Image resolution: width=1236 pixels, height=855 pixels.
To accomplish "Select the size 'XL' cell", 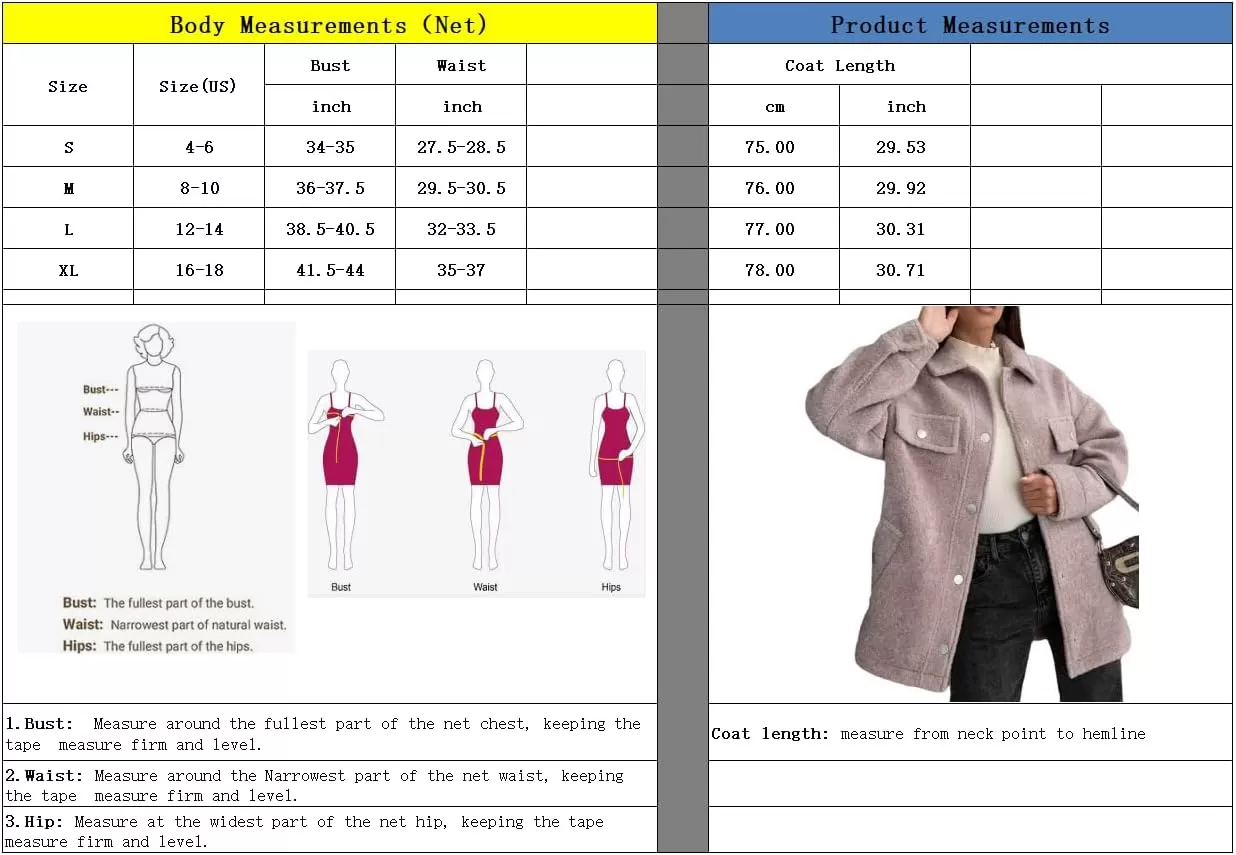I will pos(68,270).
